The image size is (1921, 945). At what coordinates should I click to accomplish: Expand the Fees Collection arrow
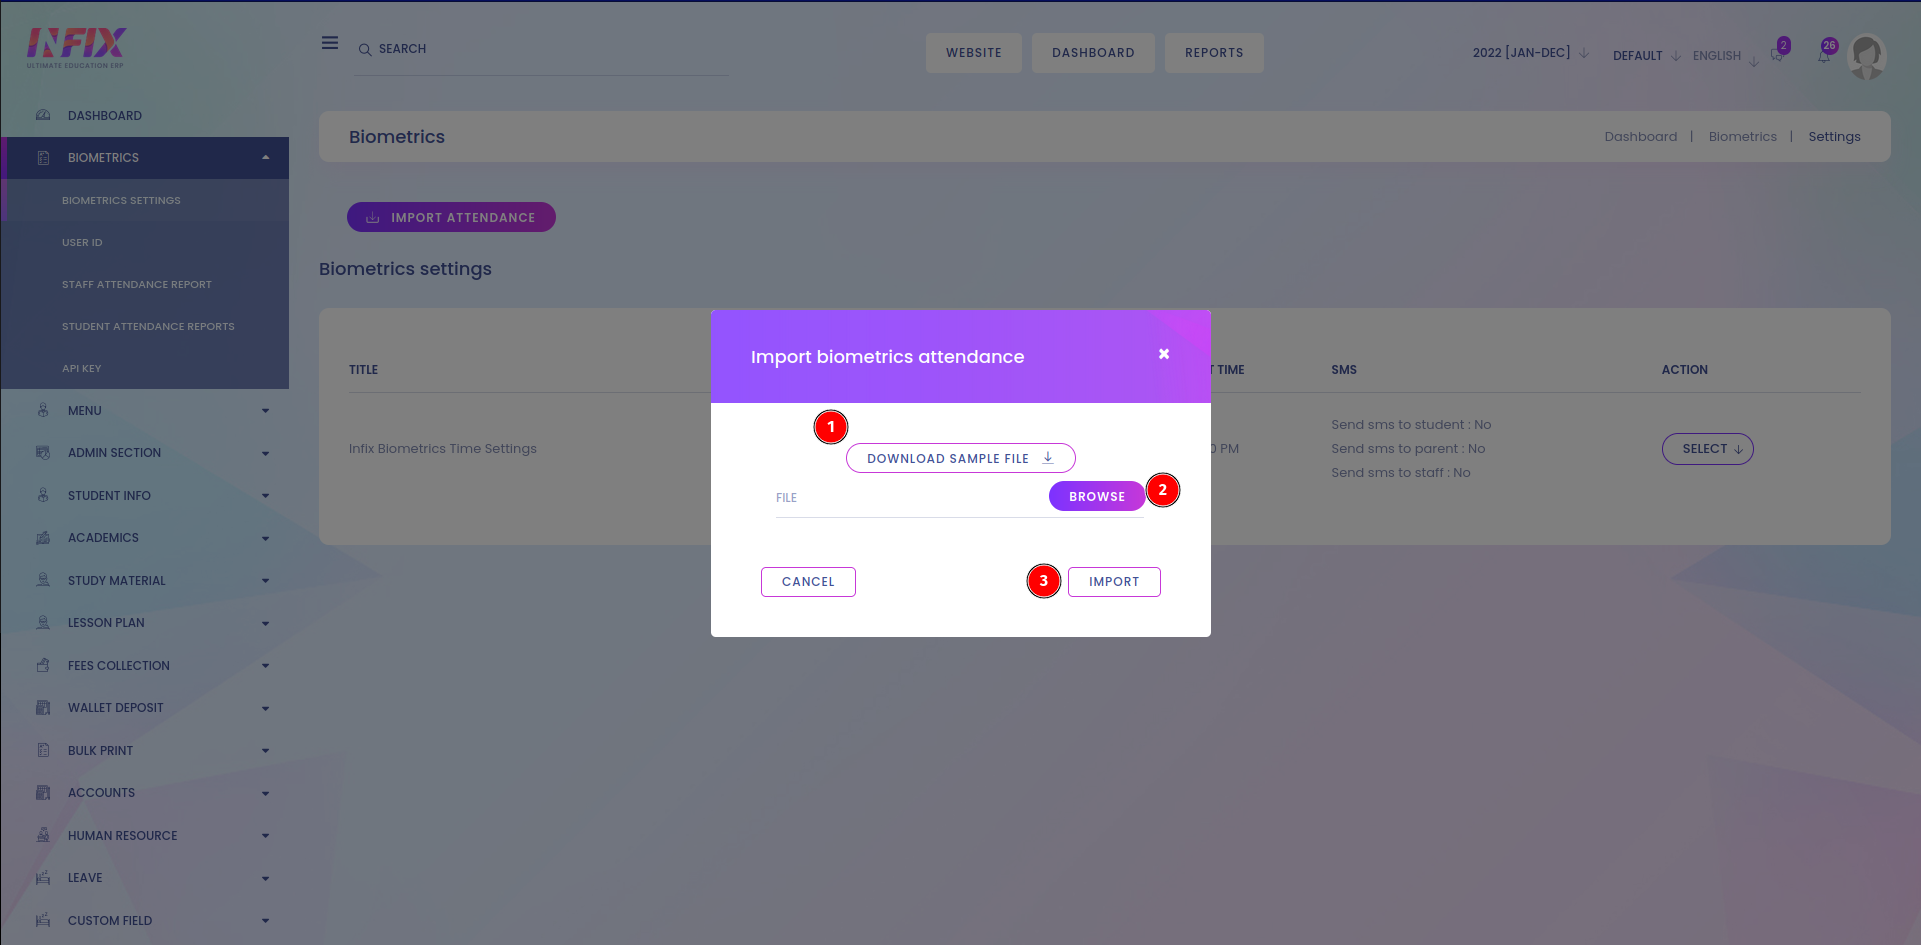coord(266,666)
